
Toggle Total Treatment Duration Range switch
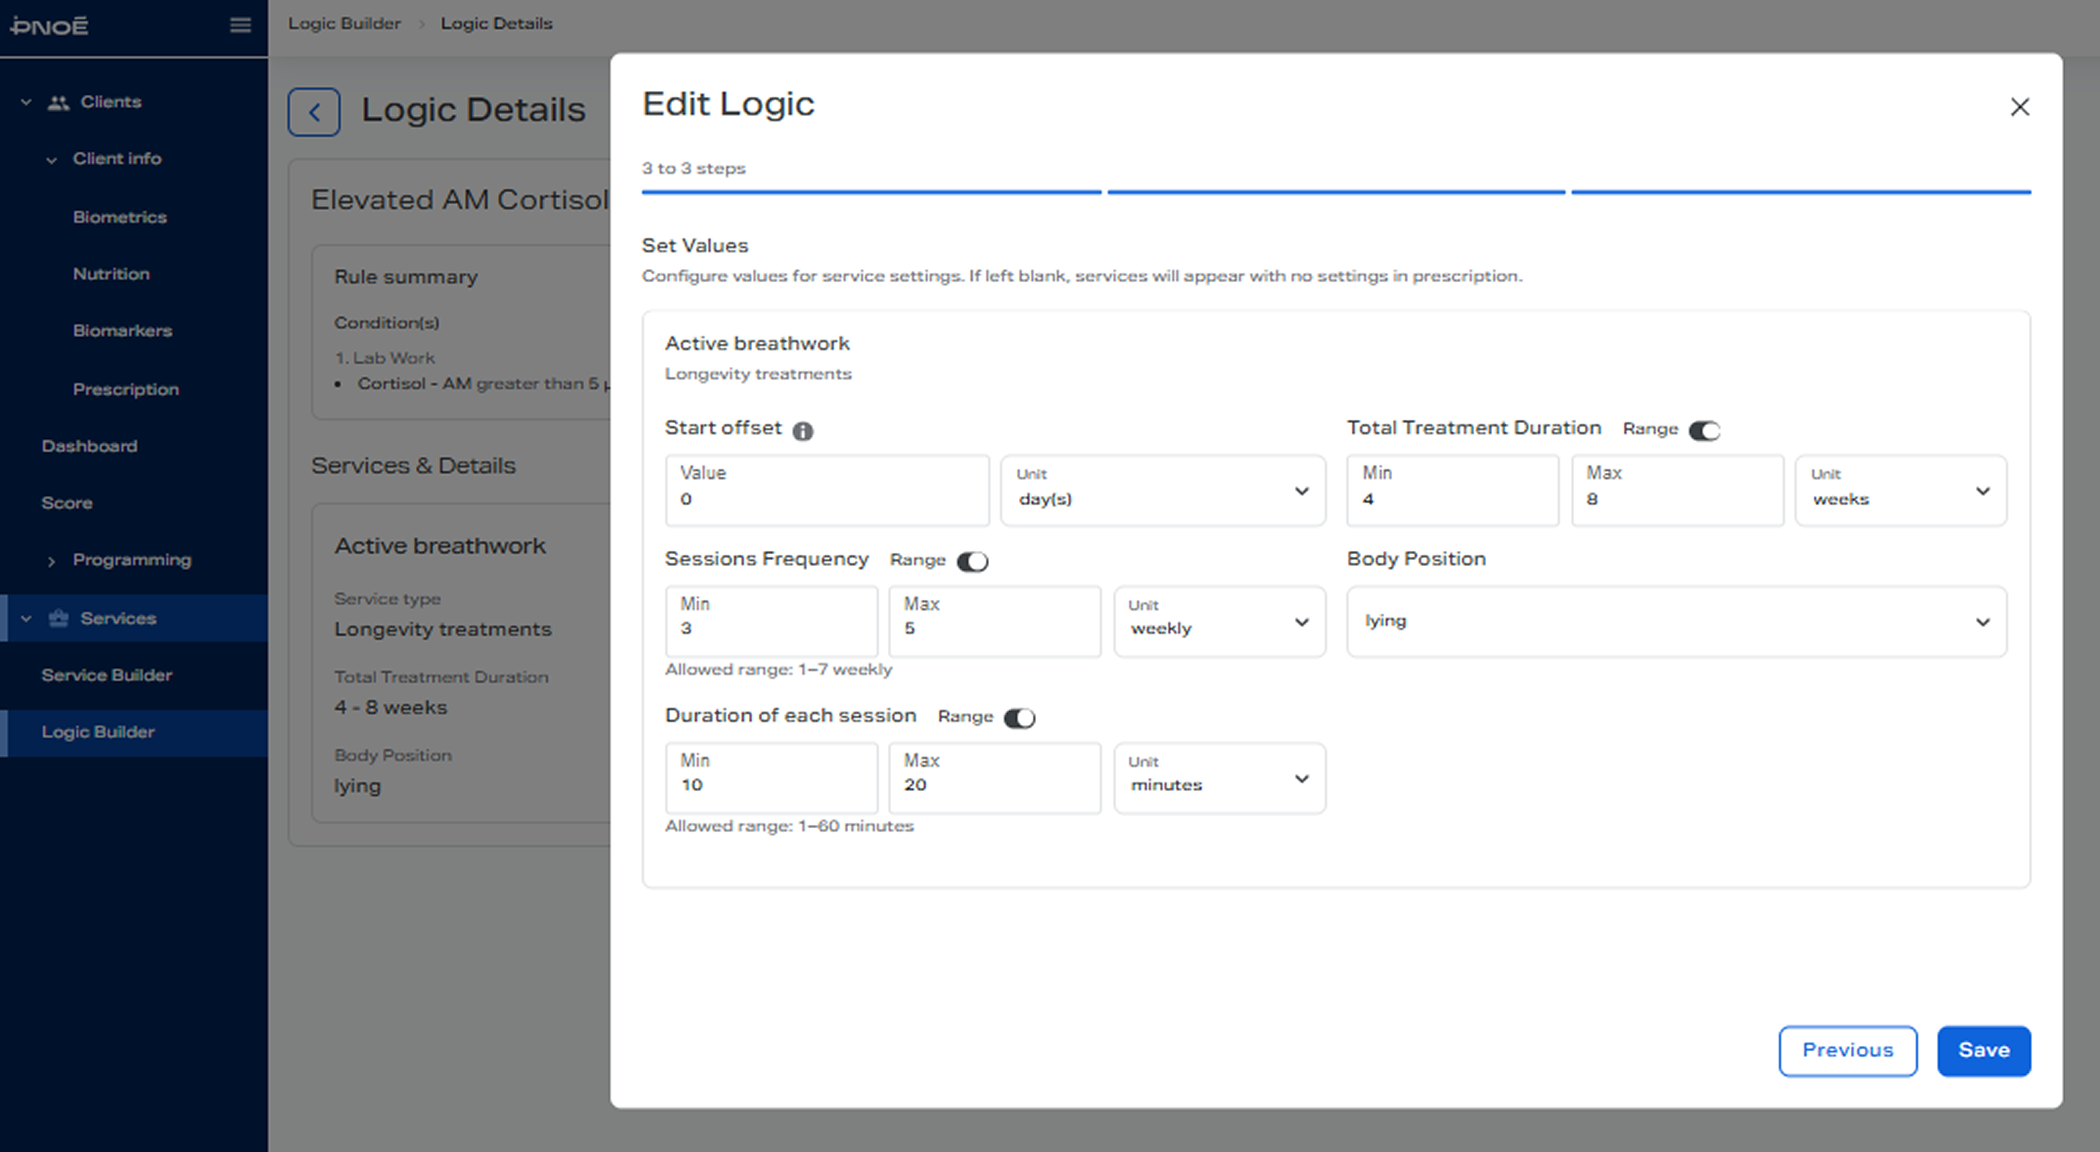click(x=1704, y=430)
